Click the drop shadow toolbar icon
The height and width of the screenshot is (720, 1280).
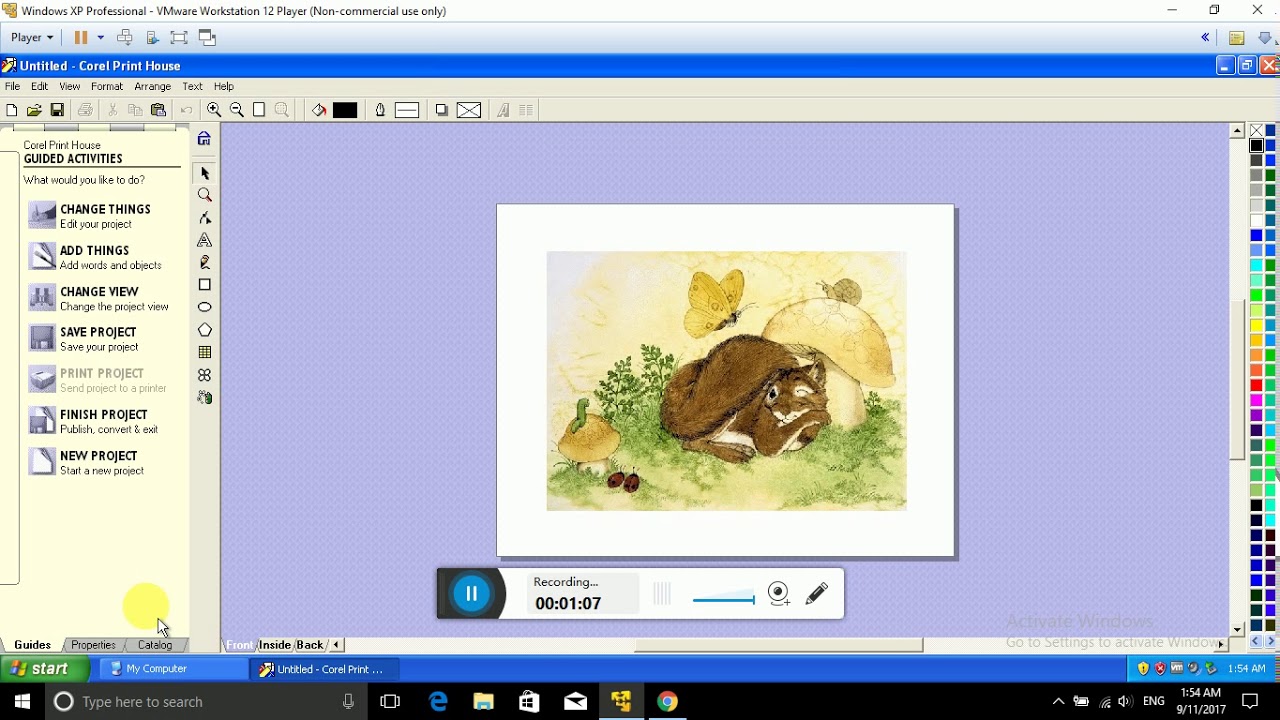coord(441,110)
